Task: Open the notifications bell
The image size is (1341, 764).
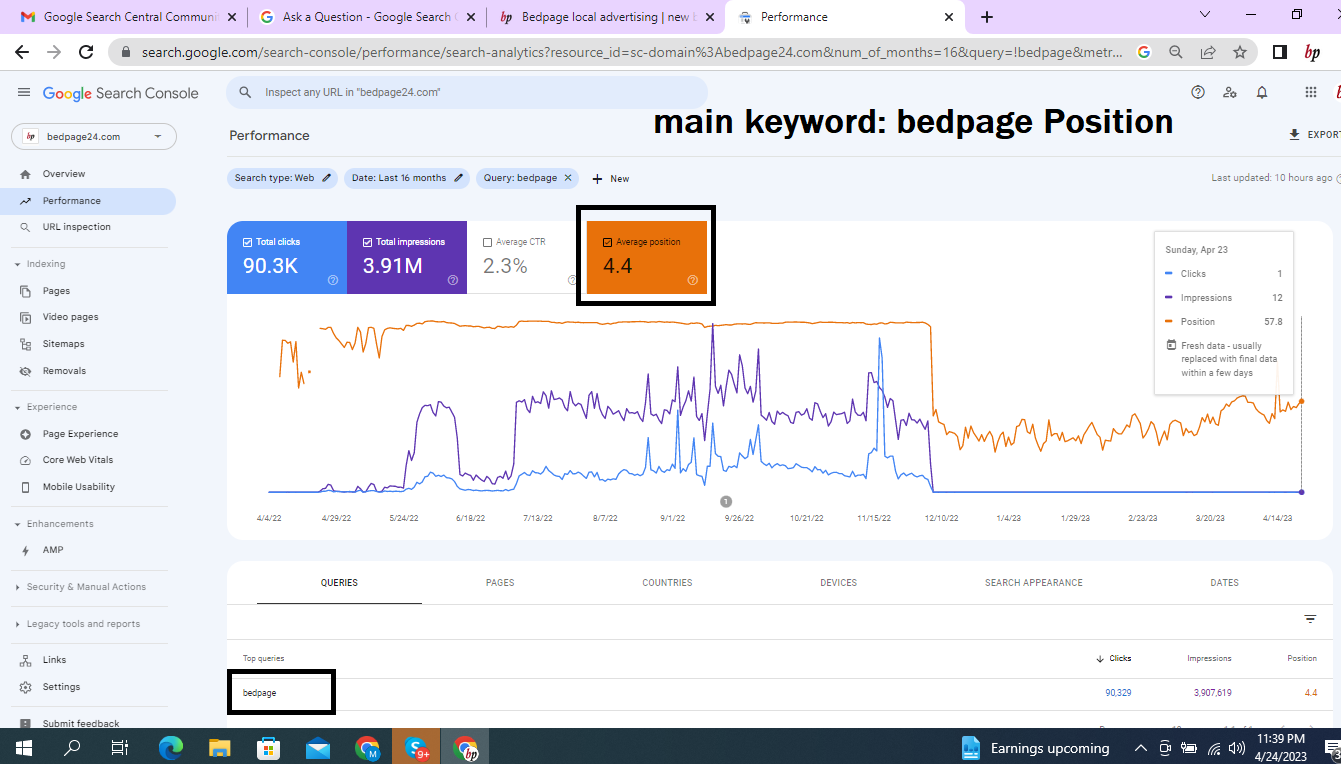Action: (1262, 92)
